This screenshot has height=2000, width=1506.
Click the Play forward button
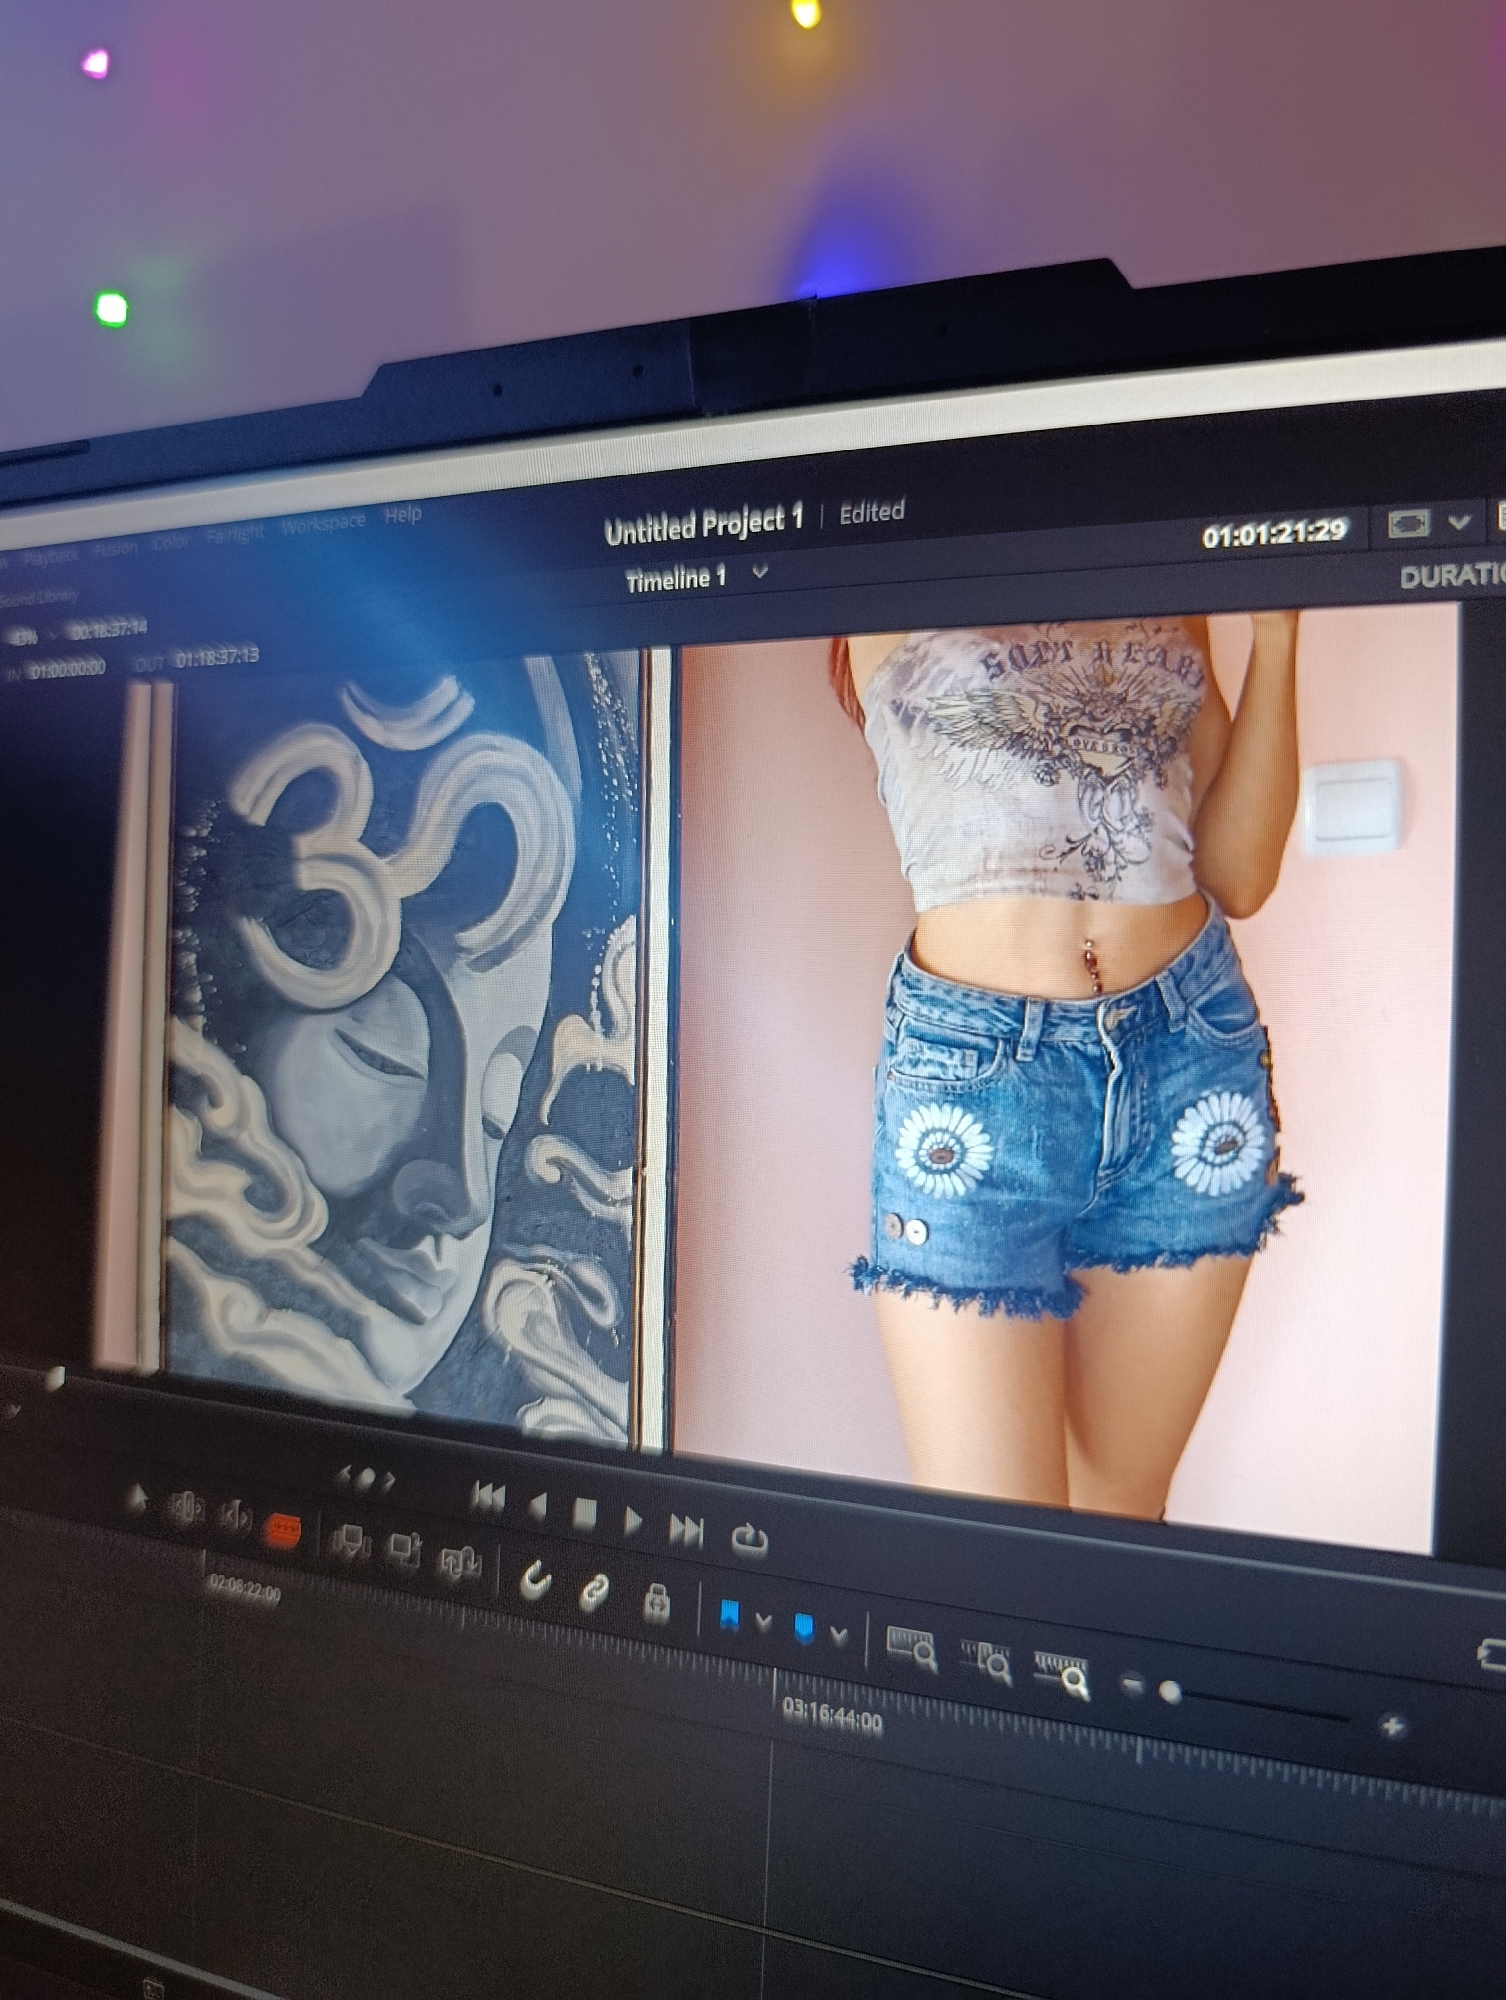tap(633, 1522)
